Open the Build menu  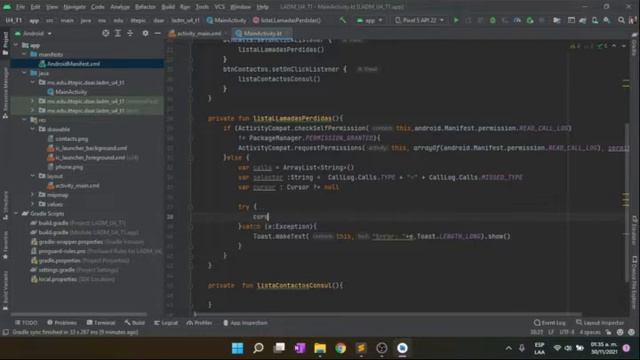[x=168, y=7]
